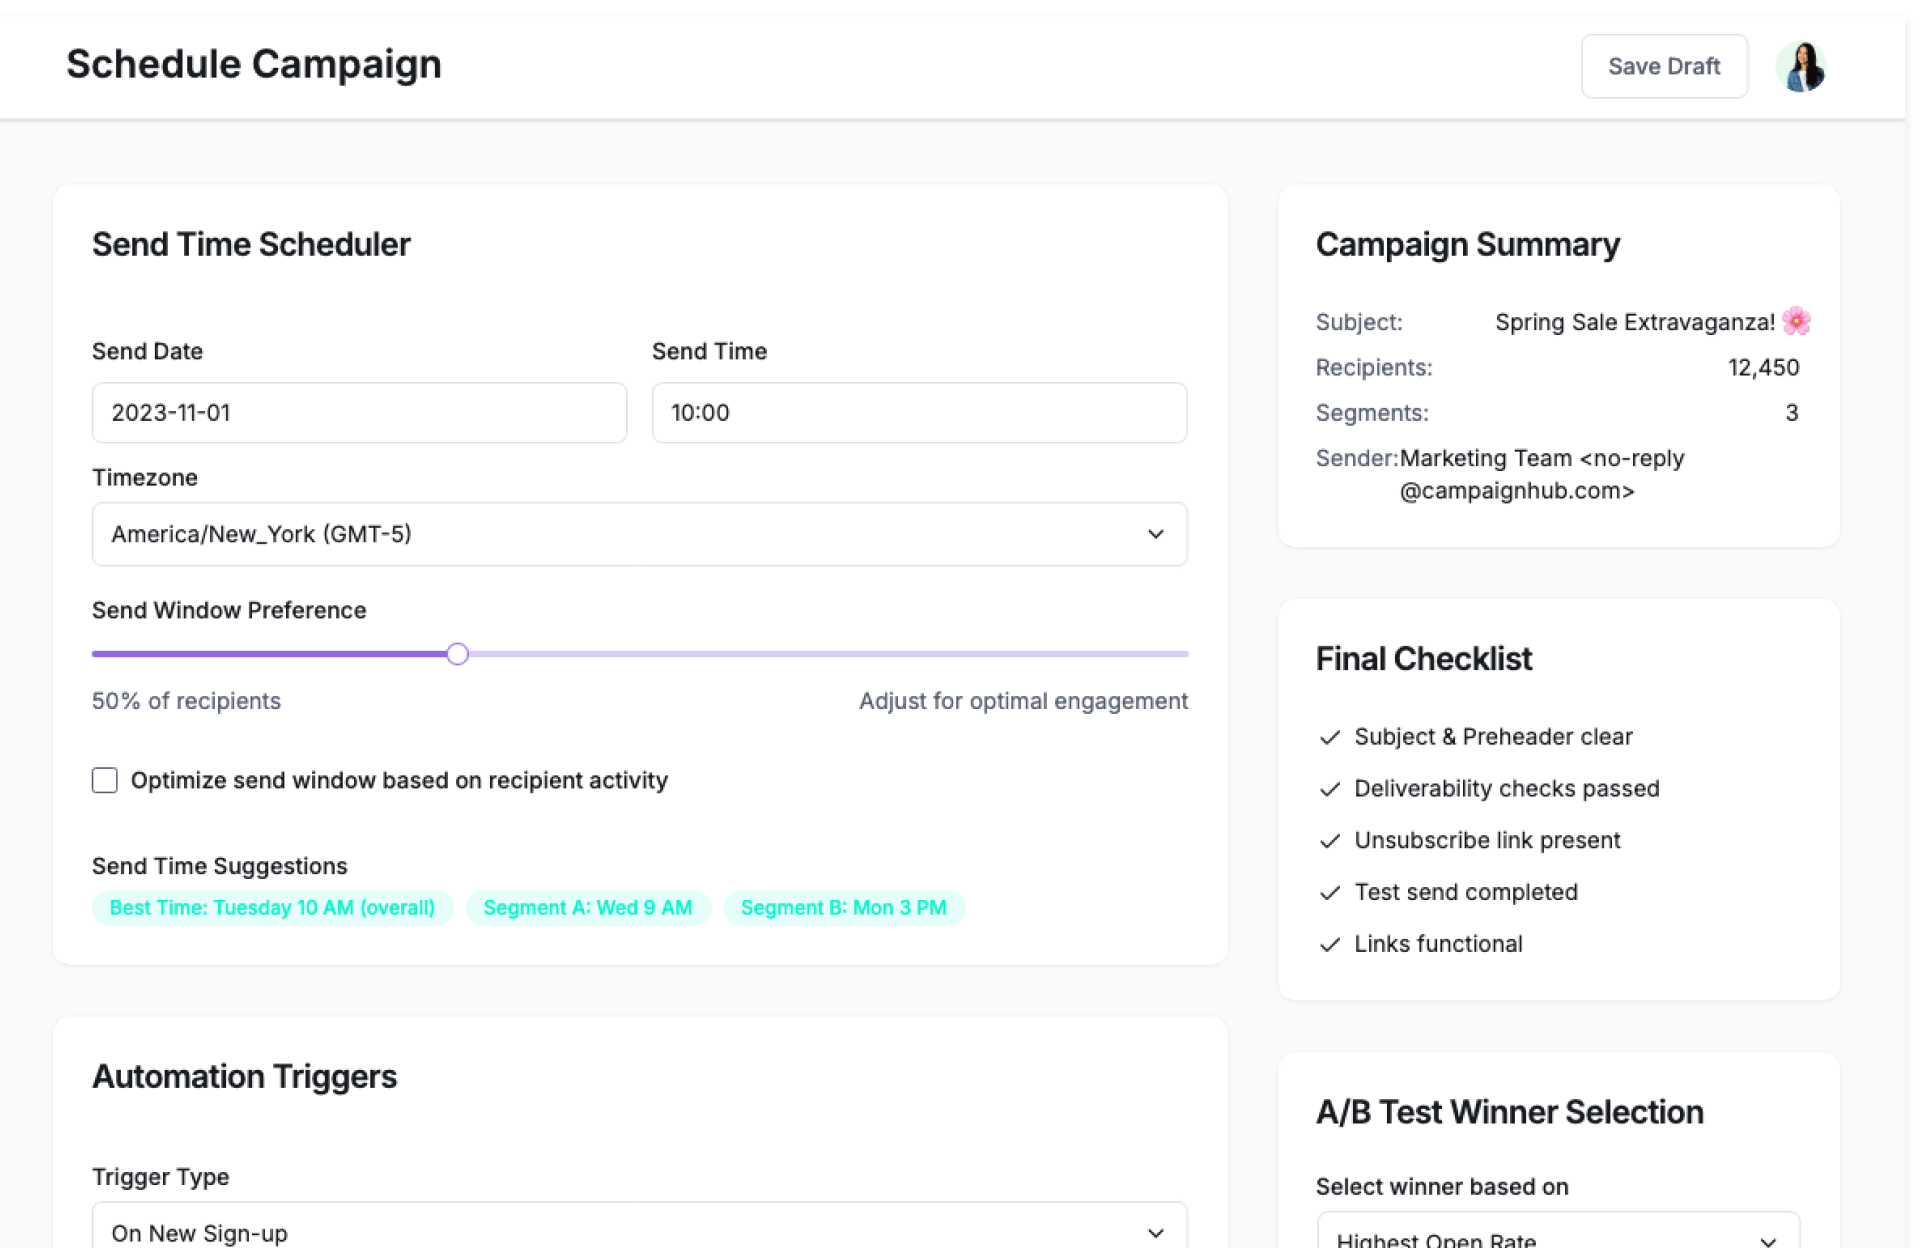Image resolution: width=1920 pixels, height=1248 pixels.
Task: Open the Highest Open Rate dropdown
Action: 1557,1236
